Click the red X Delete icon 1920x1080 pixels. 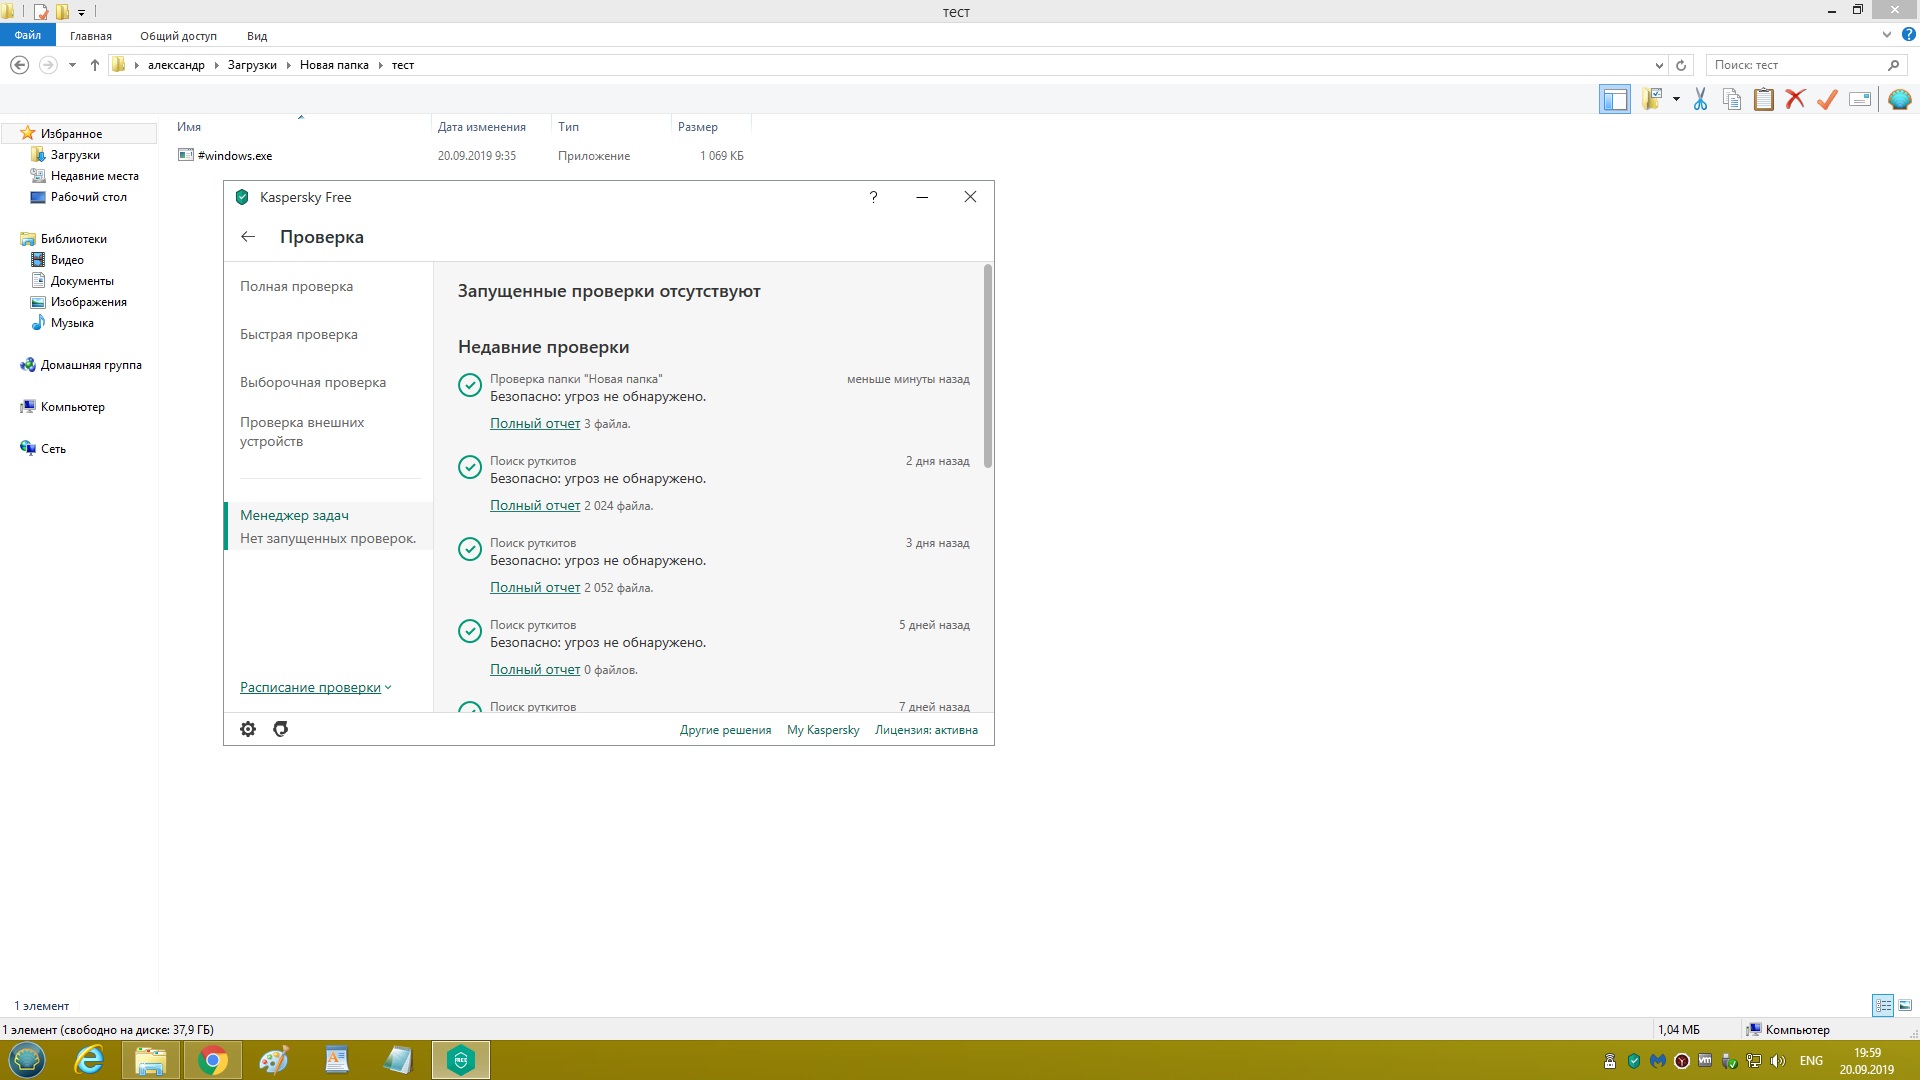tap(1796, 99)
